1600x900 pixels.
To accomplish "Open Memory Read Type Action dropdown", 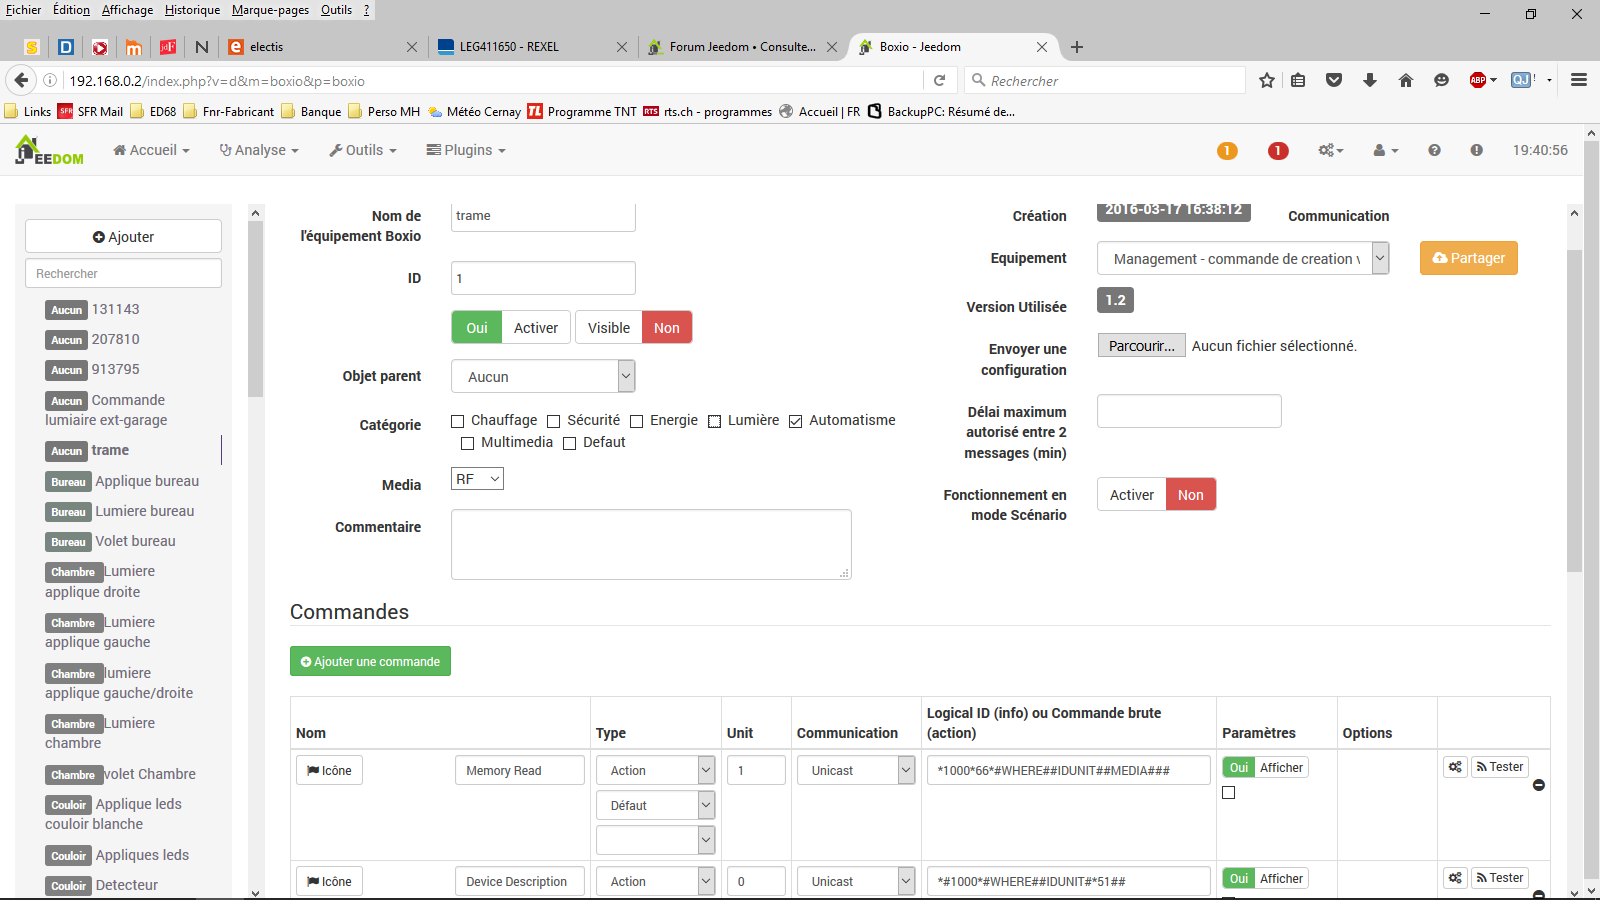I will (x=655, y=770).
